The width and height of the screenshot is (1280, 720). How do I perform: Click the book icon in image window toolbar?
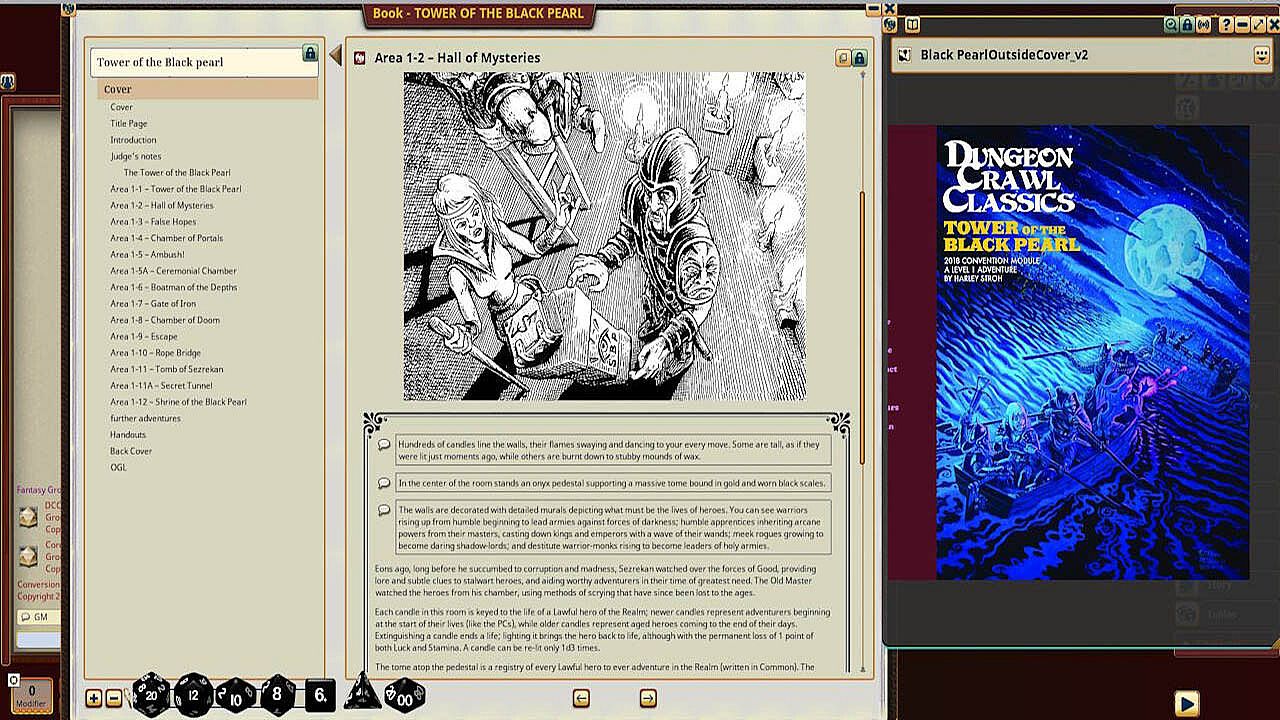[913, 25]
